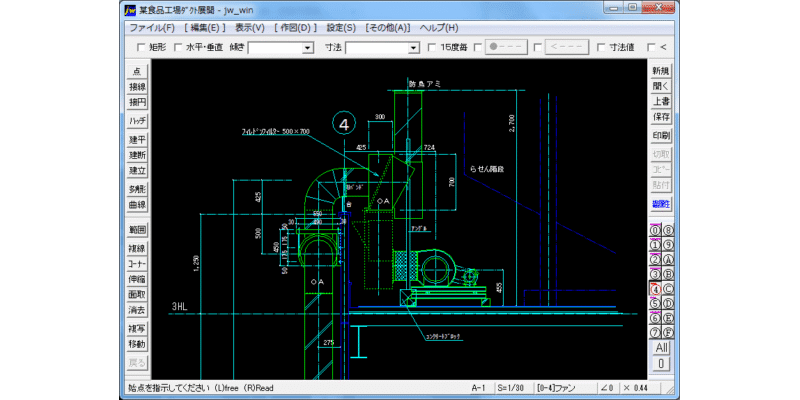The height and width of the screenshot is (400, 800).
Task: Select the 多角形 polygon tool
Action: tap(137, 189)
